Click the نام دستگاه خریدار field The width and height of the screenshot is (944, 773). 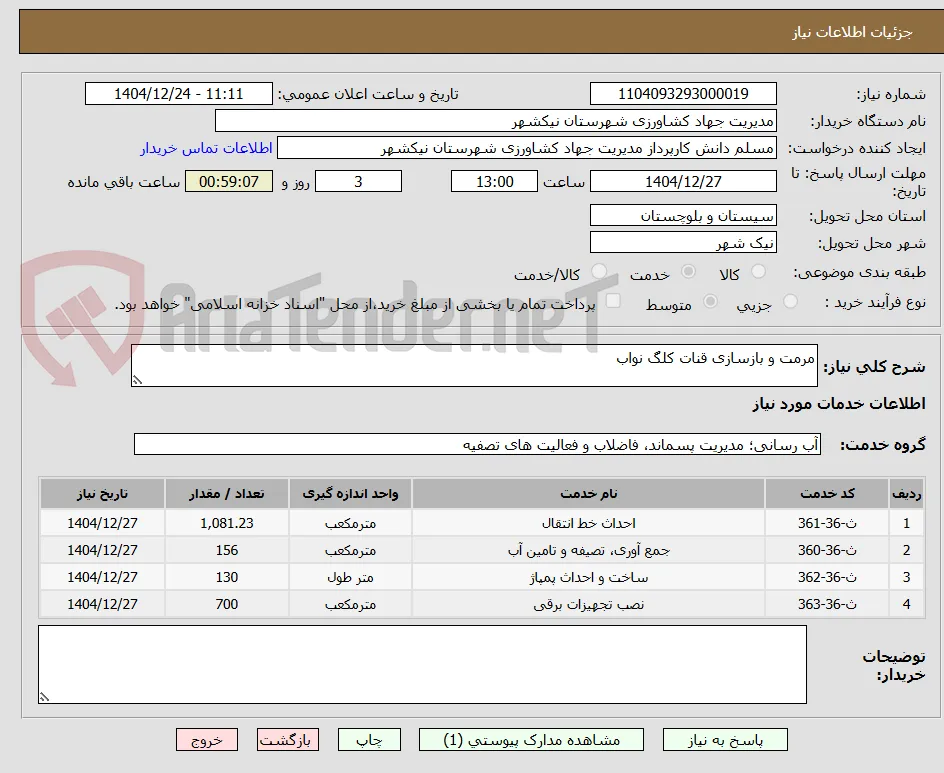coord(495,121)
